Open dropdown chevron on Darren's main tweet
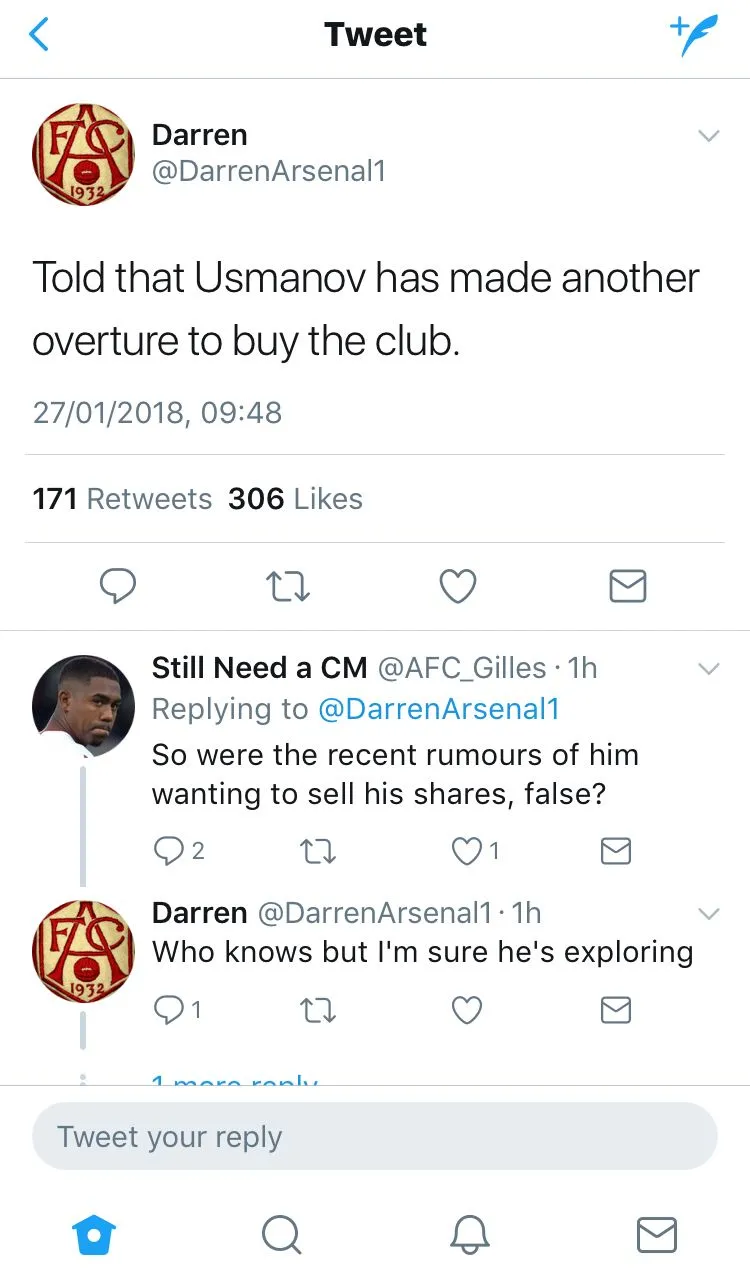 [x=708, y=136]
